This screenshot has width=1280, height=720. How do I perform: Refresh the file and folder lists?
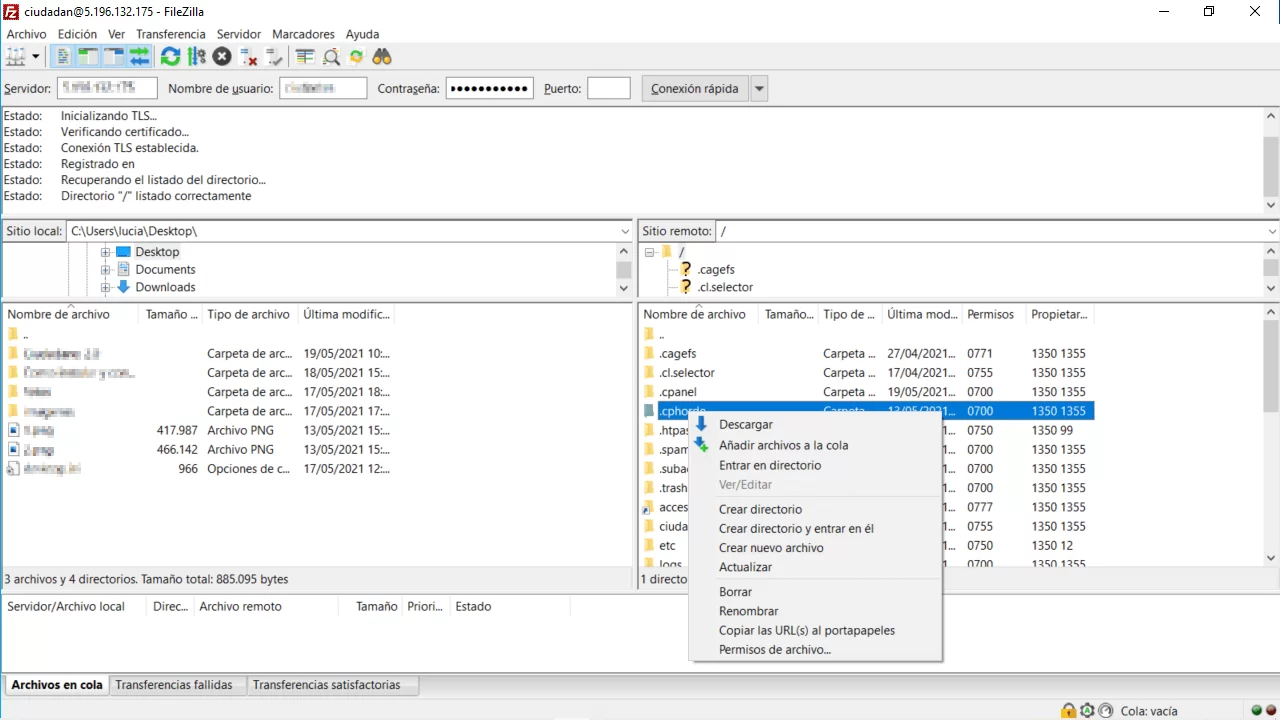(171, 57)
